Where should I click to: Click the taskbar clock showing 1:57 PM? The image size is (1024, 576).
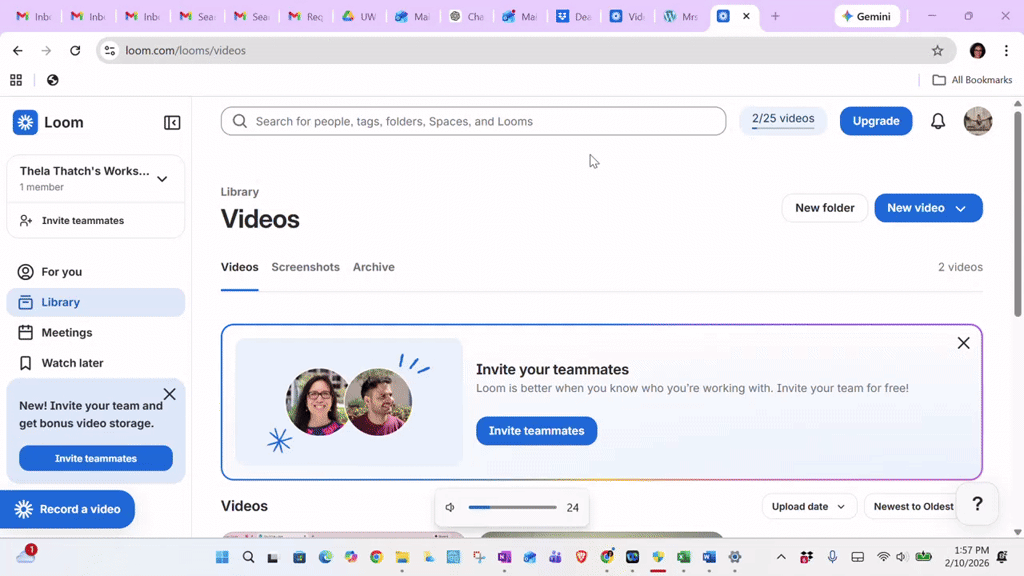pos(967,556)
